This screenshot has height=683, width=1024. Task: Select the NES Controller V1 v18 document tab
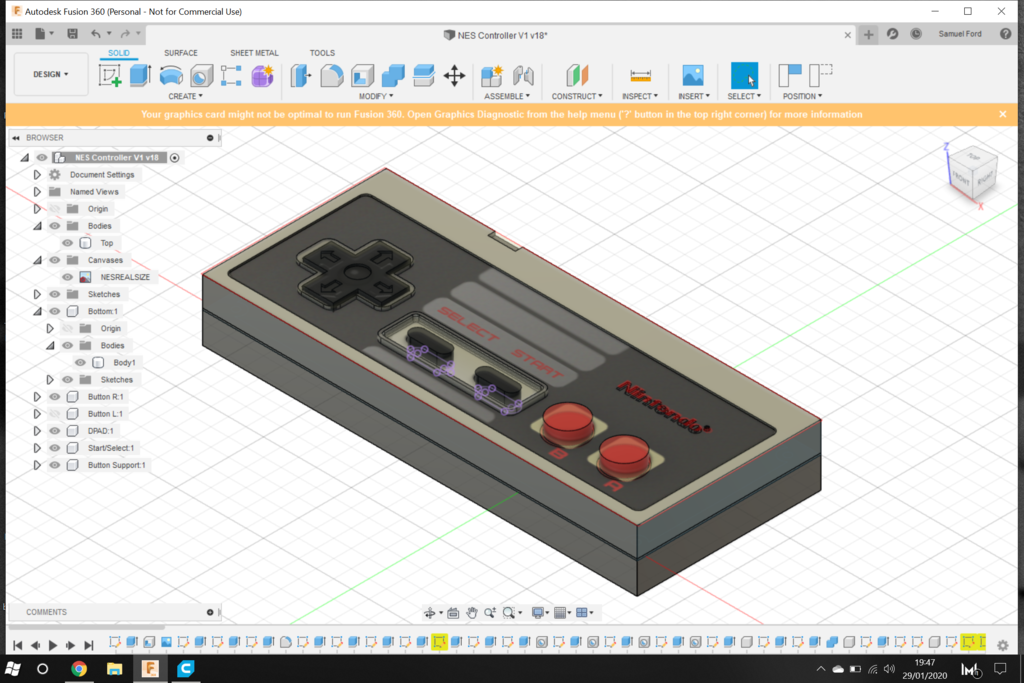(502, 35)
